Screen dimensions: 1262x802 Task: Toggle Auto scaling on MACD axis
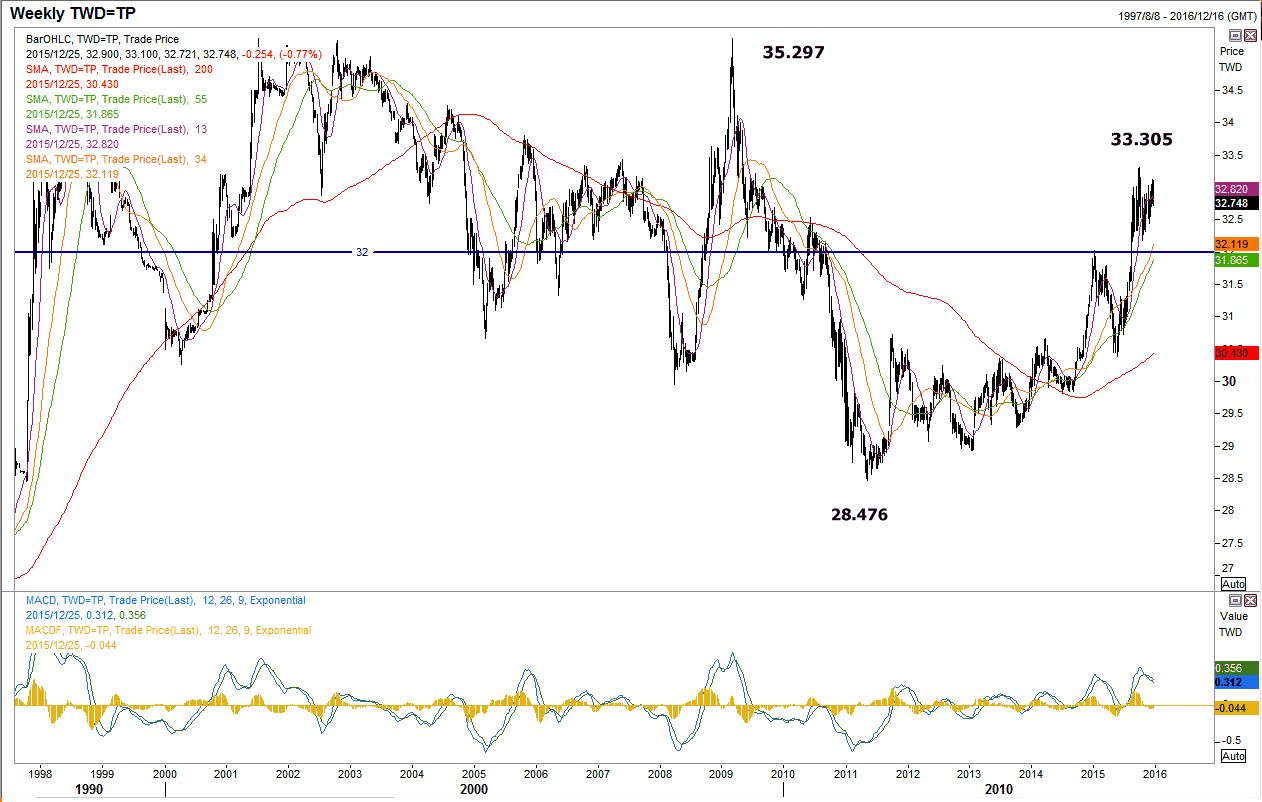coord(1233,756)
